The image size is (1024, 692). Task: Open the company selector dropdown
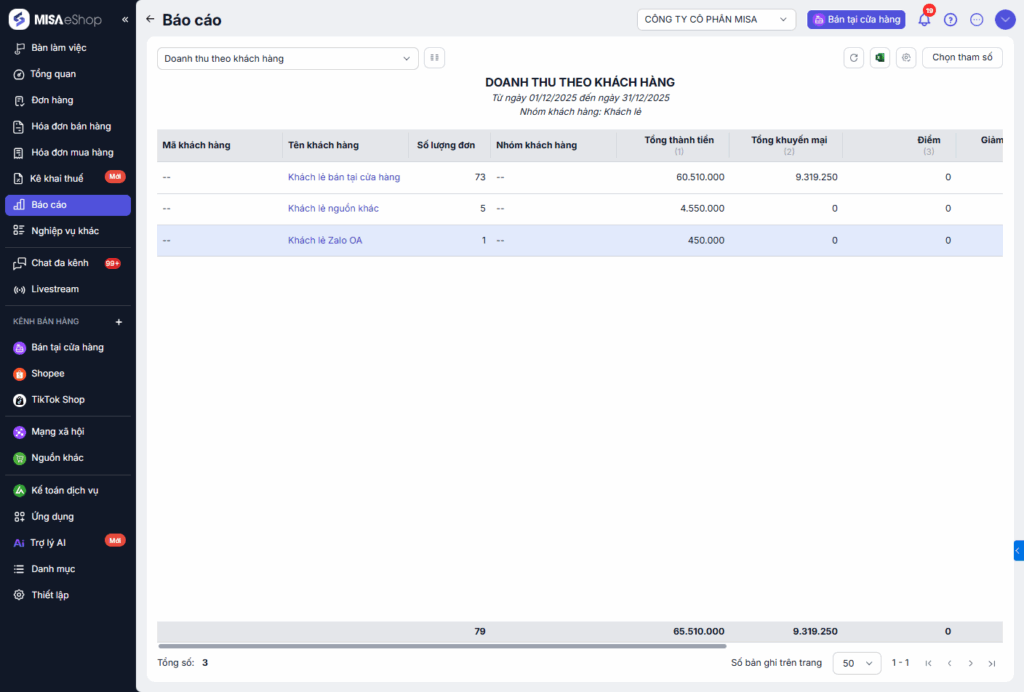[715, 19]
